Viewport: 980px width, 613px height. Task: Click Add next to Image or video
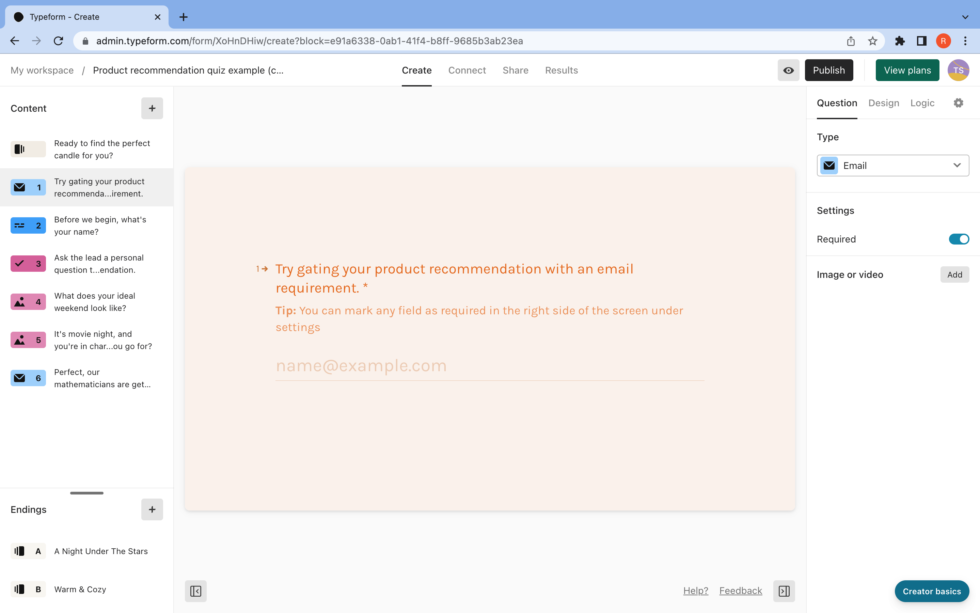click(x=954, y=274)
